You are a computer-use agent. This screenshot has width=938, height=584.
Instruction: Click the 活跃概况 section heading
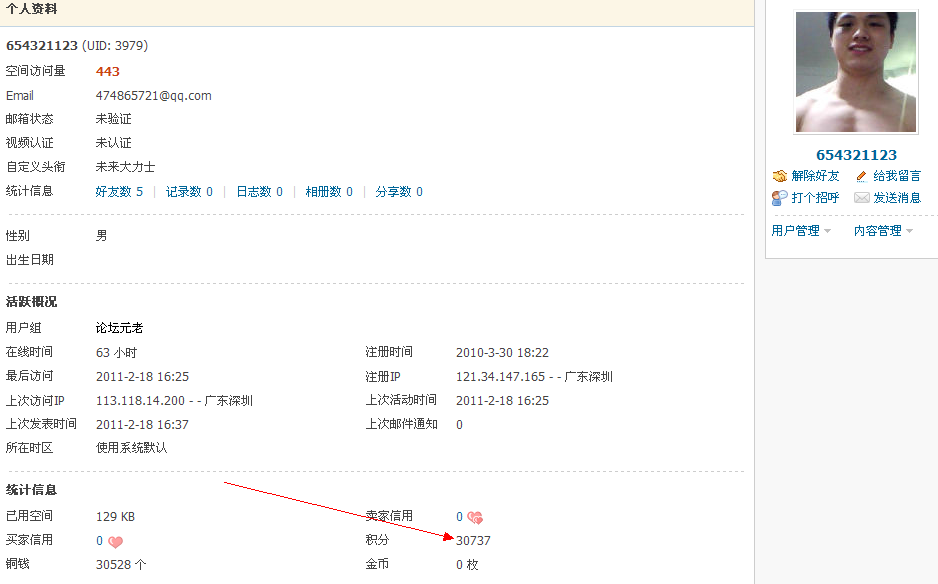point(31,302)
